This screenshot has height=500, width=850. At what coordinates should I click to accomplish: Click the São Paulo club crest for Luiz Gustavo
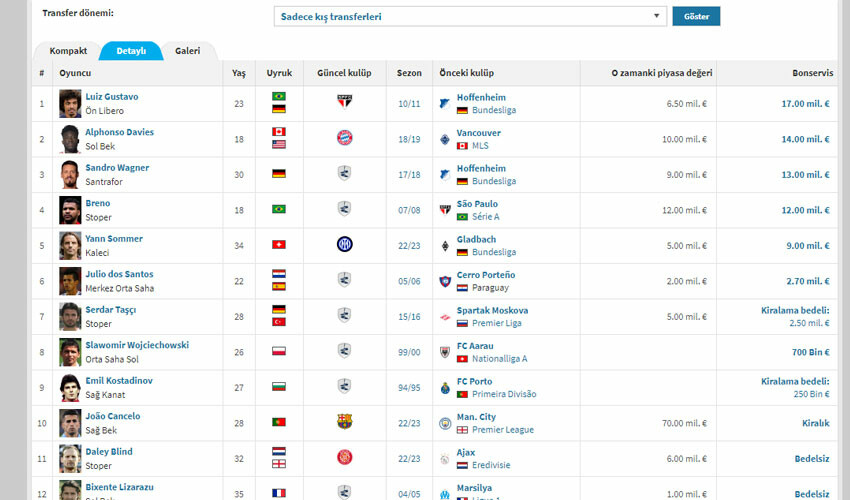(x=344, y=103)
